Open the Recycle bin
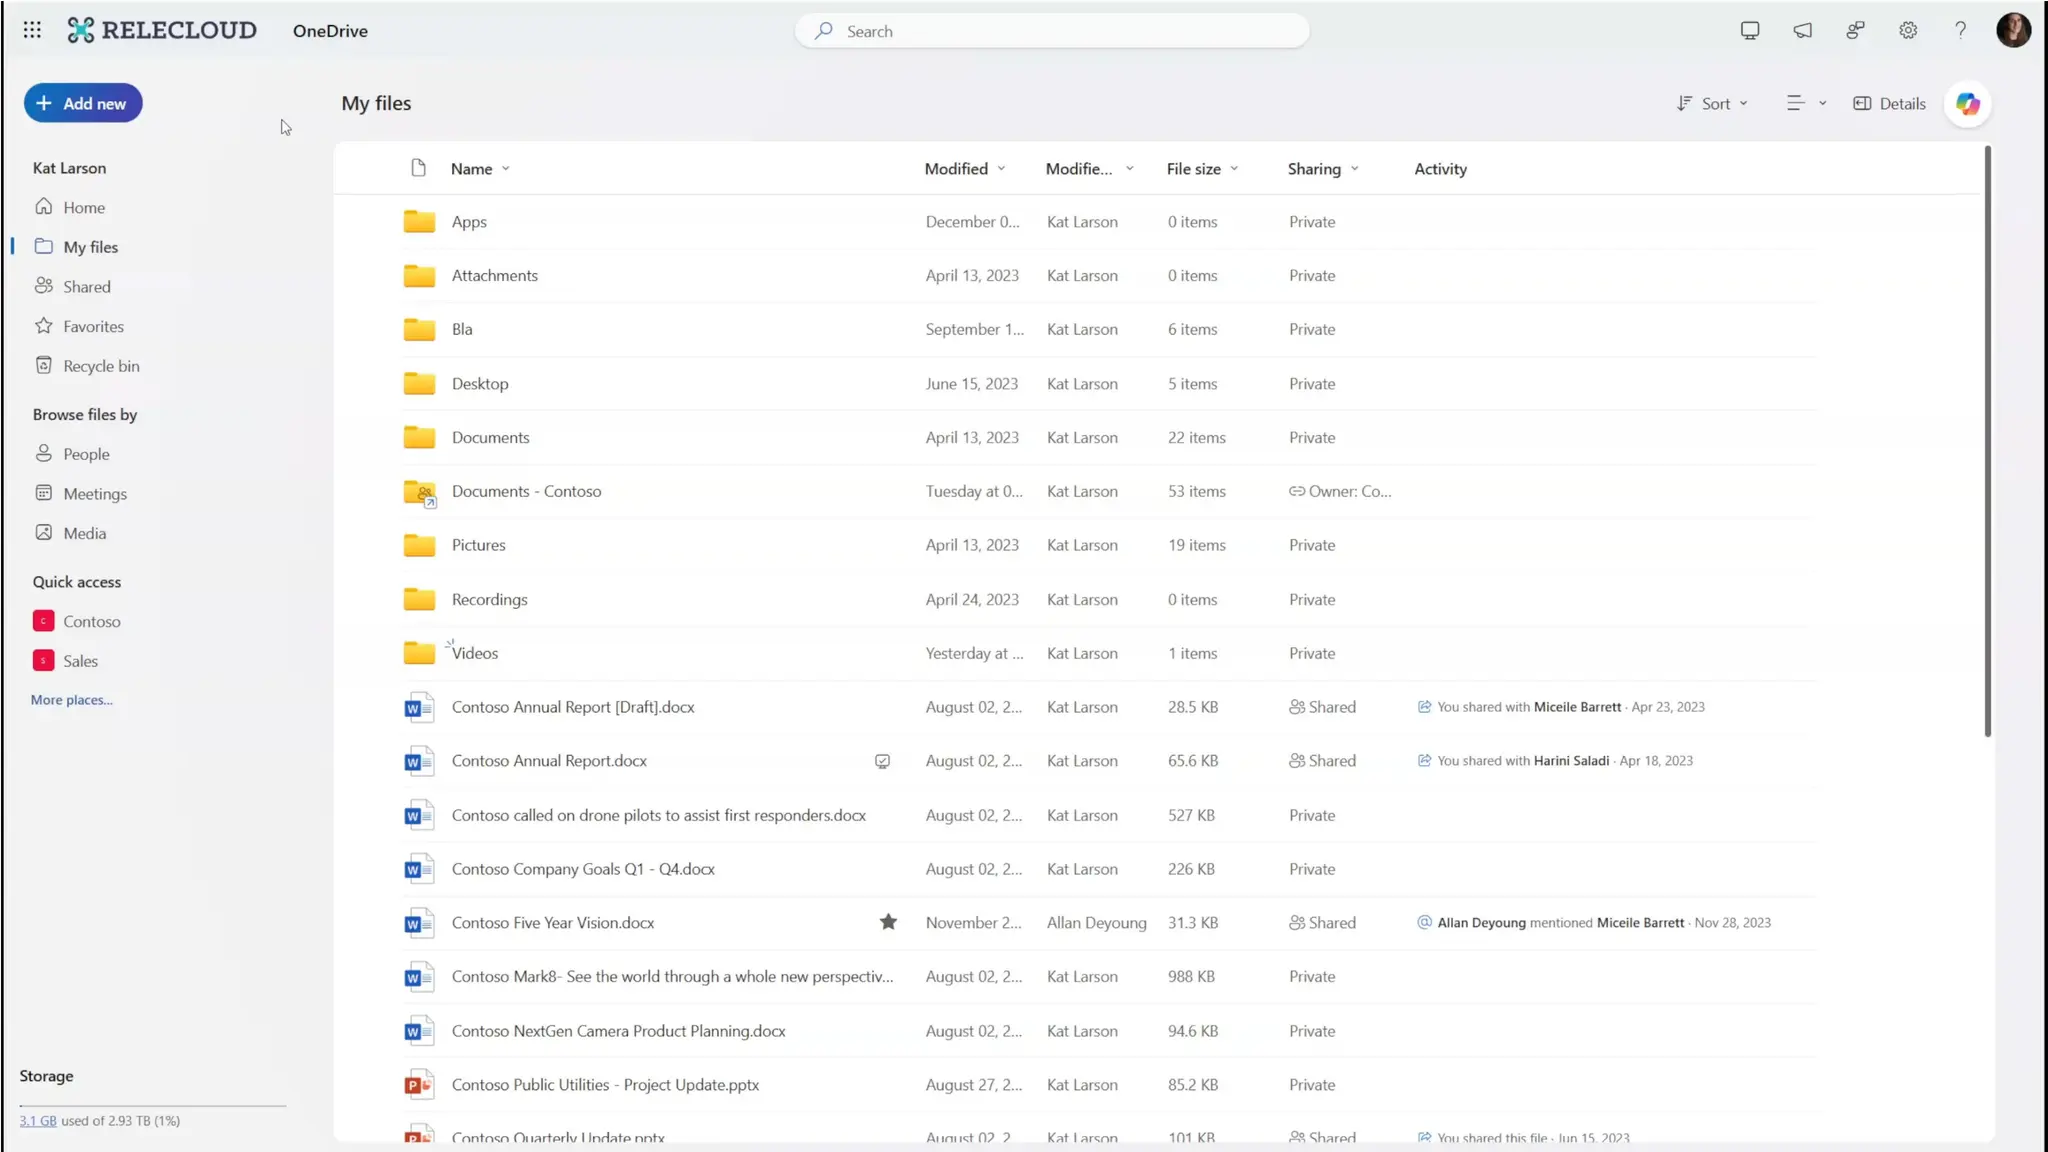The image size is (2048, 1152). click(101, 366)
